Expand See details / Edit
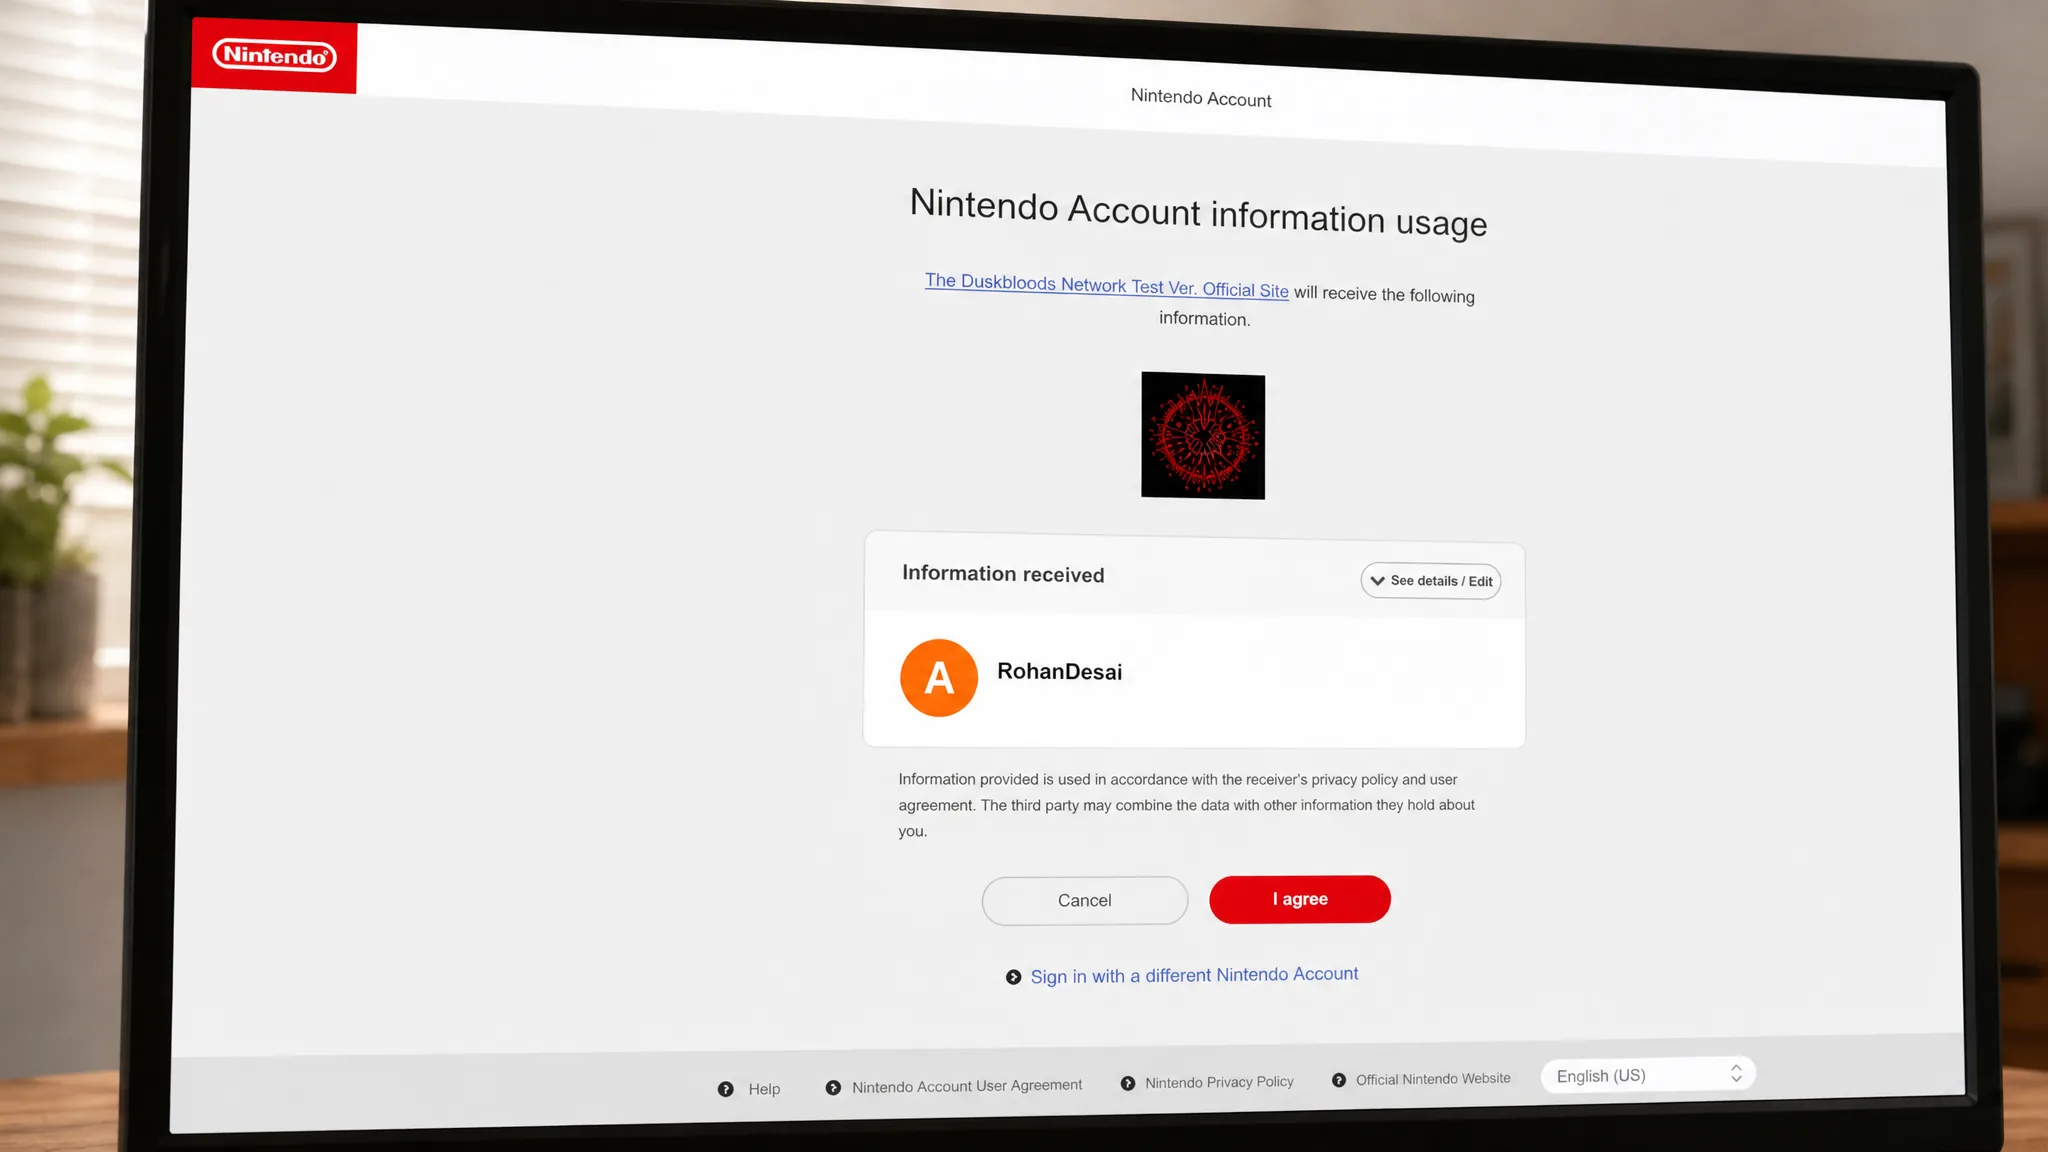 (1430, 581)
